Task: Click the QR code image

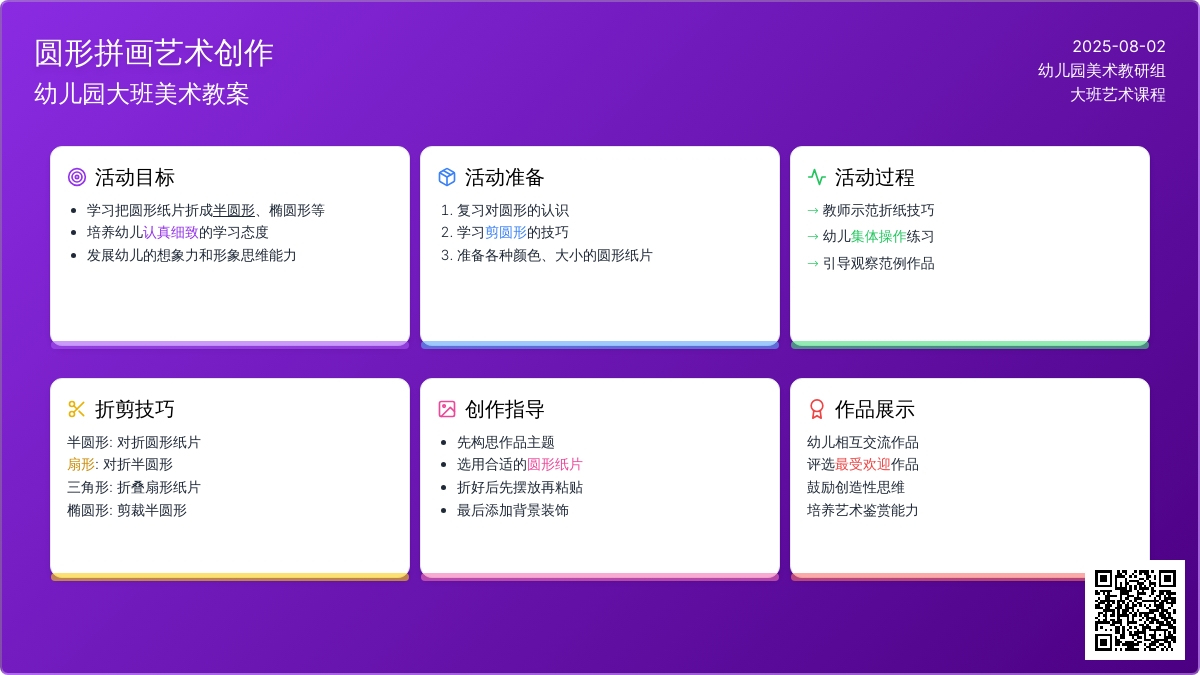Action: (x=1135, y=610)
